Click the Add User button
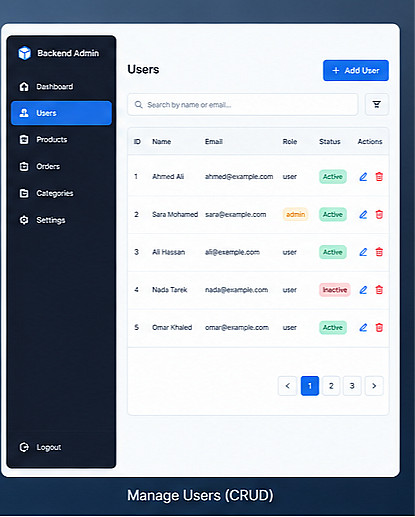Viewport: 415px width, 517px height. [356, 70]
